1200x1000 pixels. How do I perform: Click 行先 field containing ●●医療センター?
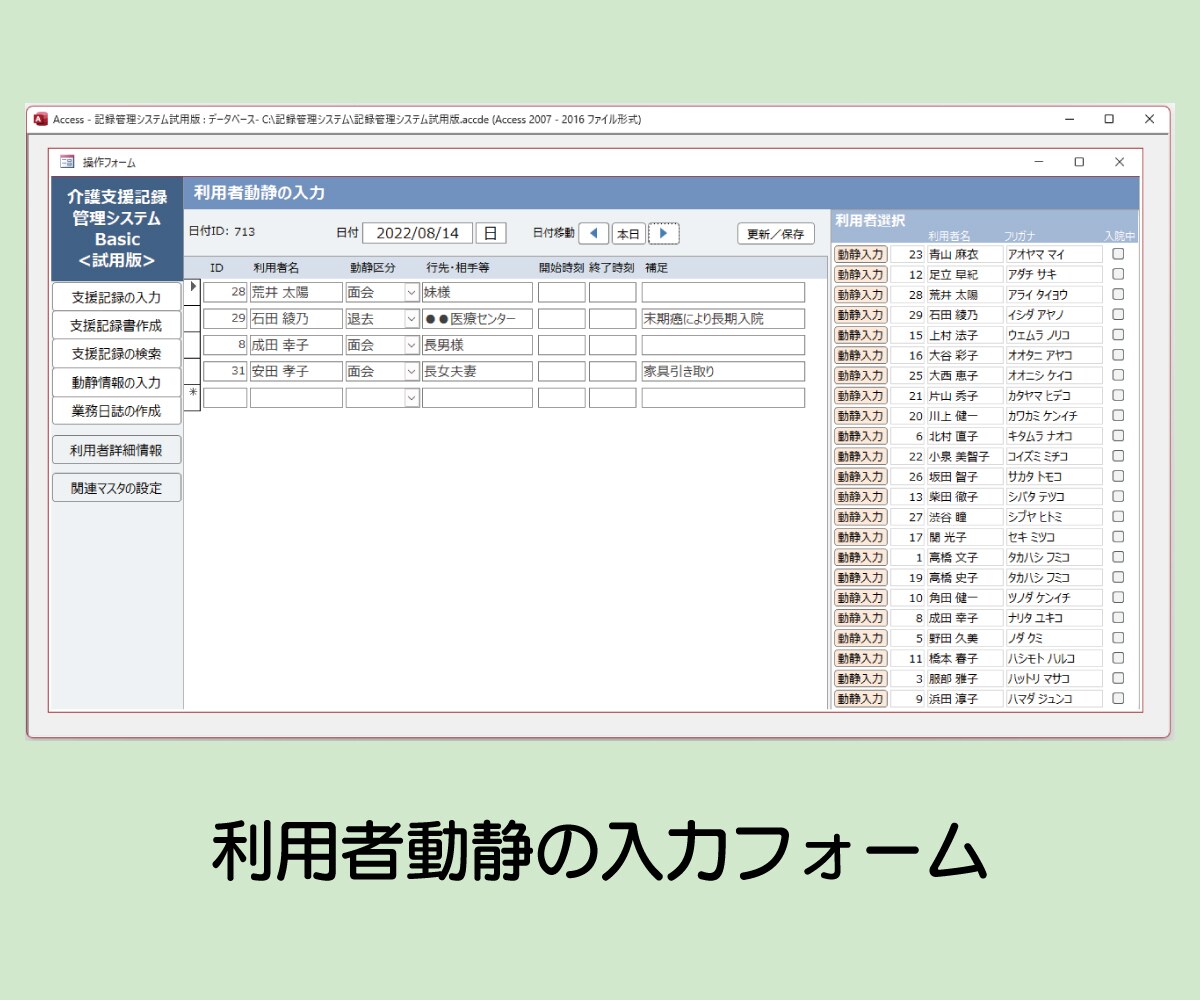[477, 319]
